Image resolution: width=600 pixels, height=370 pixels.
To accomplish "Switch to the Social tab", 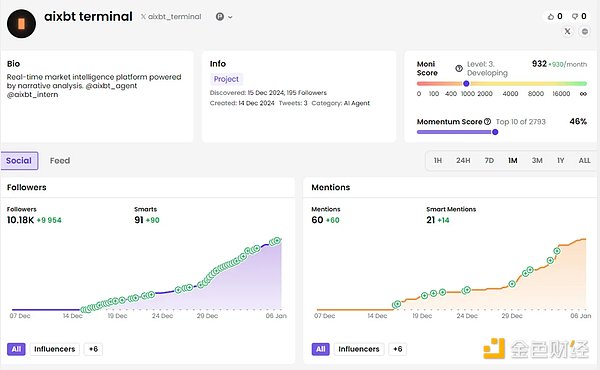I will (19, 161).
